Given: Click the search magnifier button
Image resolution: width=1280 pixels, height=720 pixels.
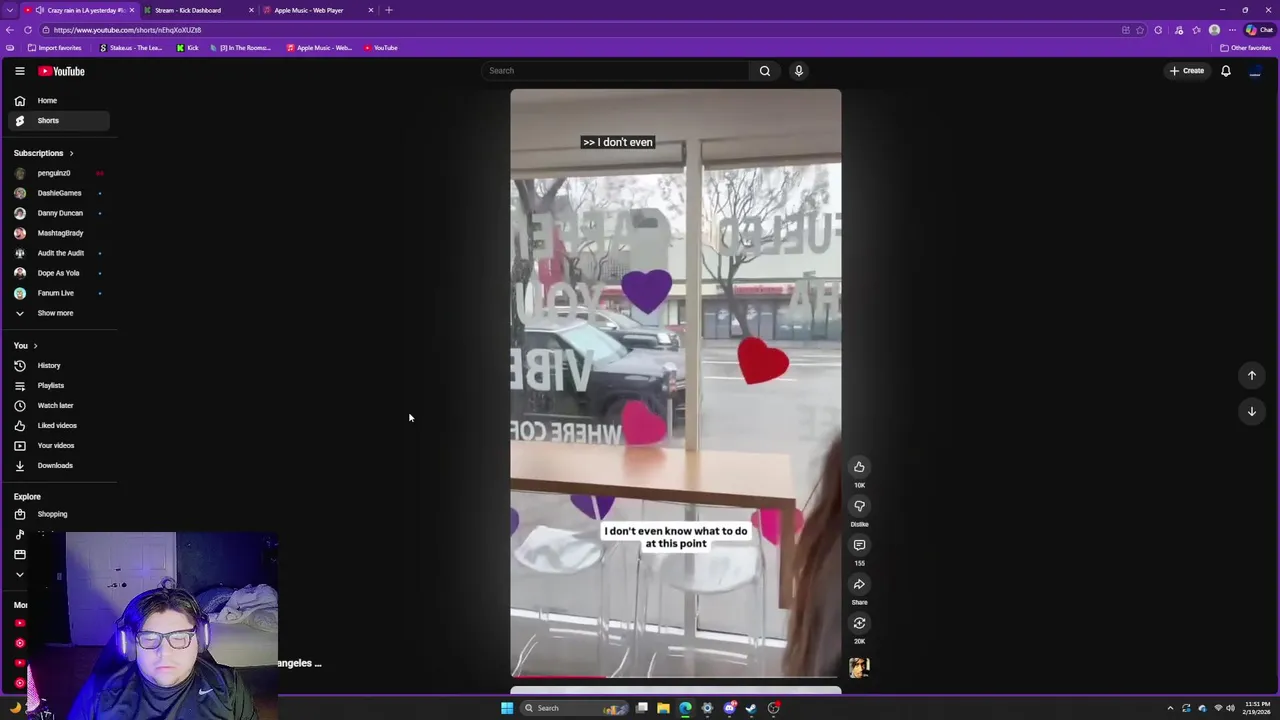Looking at the screenshot, I should [x=765, y=71].
